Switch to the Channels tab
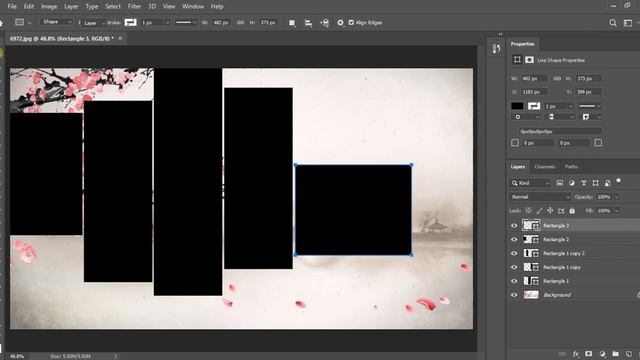The height and width of the screenshot is (360, 640). coord(544,167)
